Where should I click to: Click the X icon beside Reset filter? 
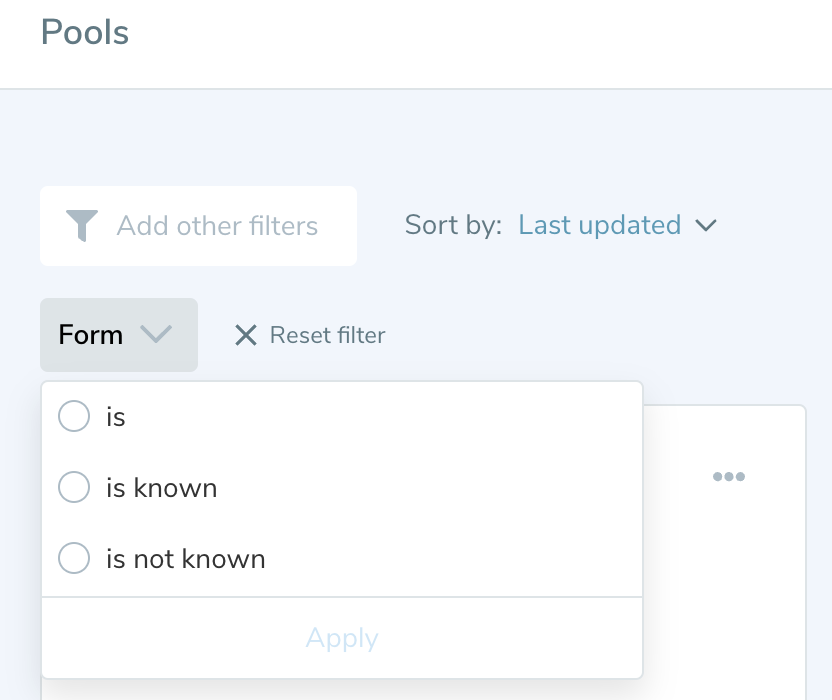click(245, 335)
